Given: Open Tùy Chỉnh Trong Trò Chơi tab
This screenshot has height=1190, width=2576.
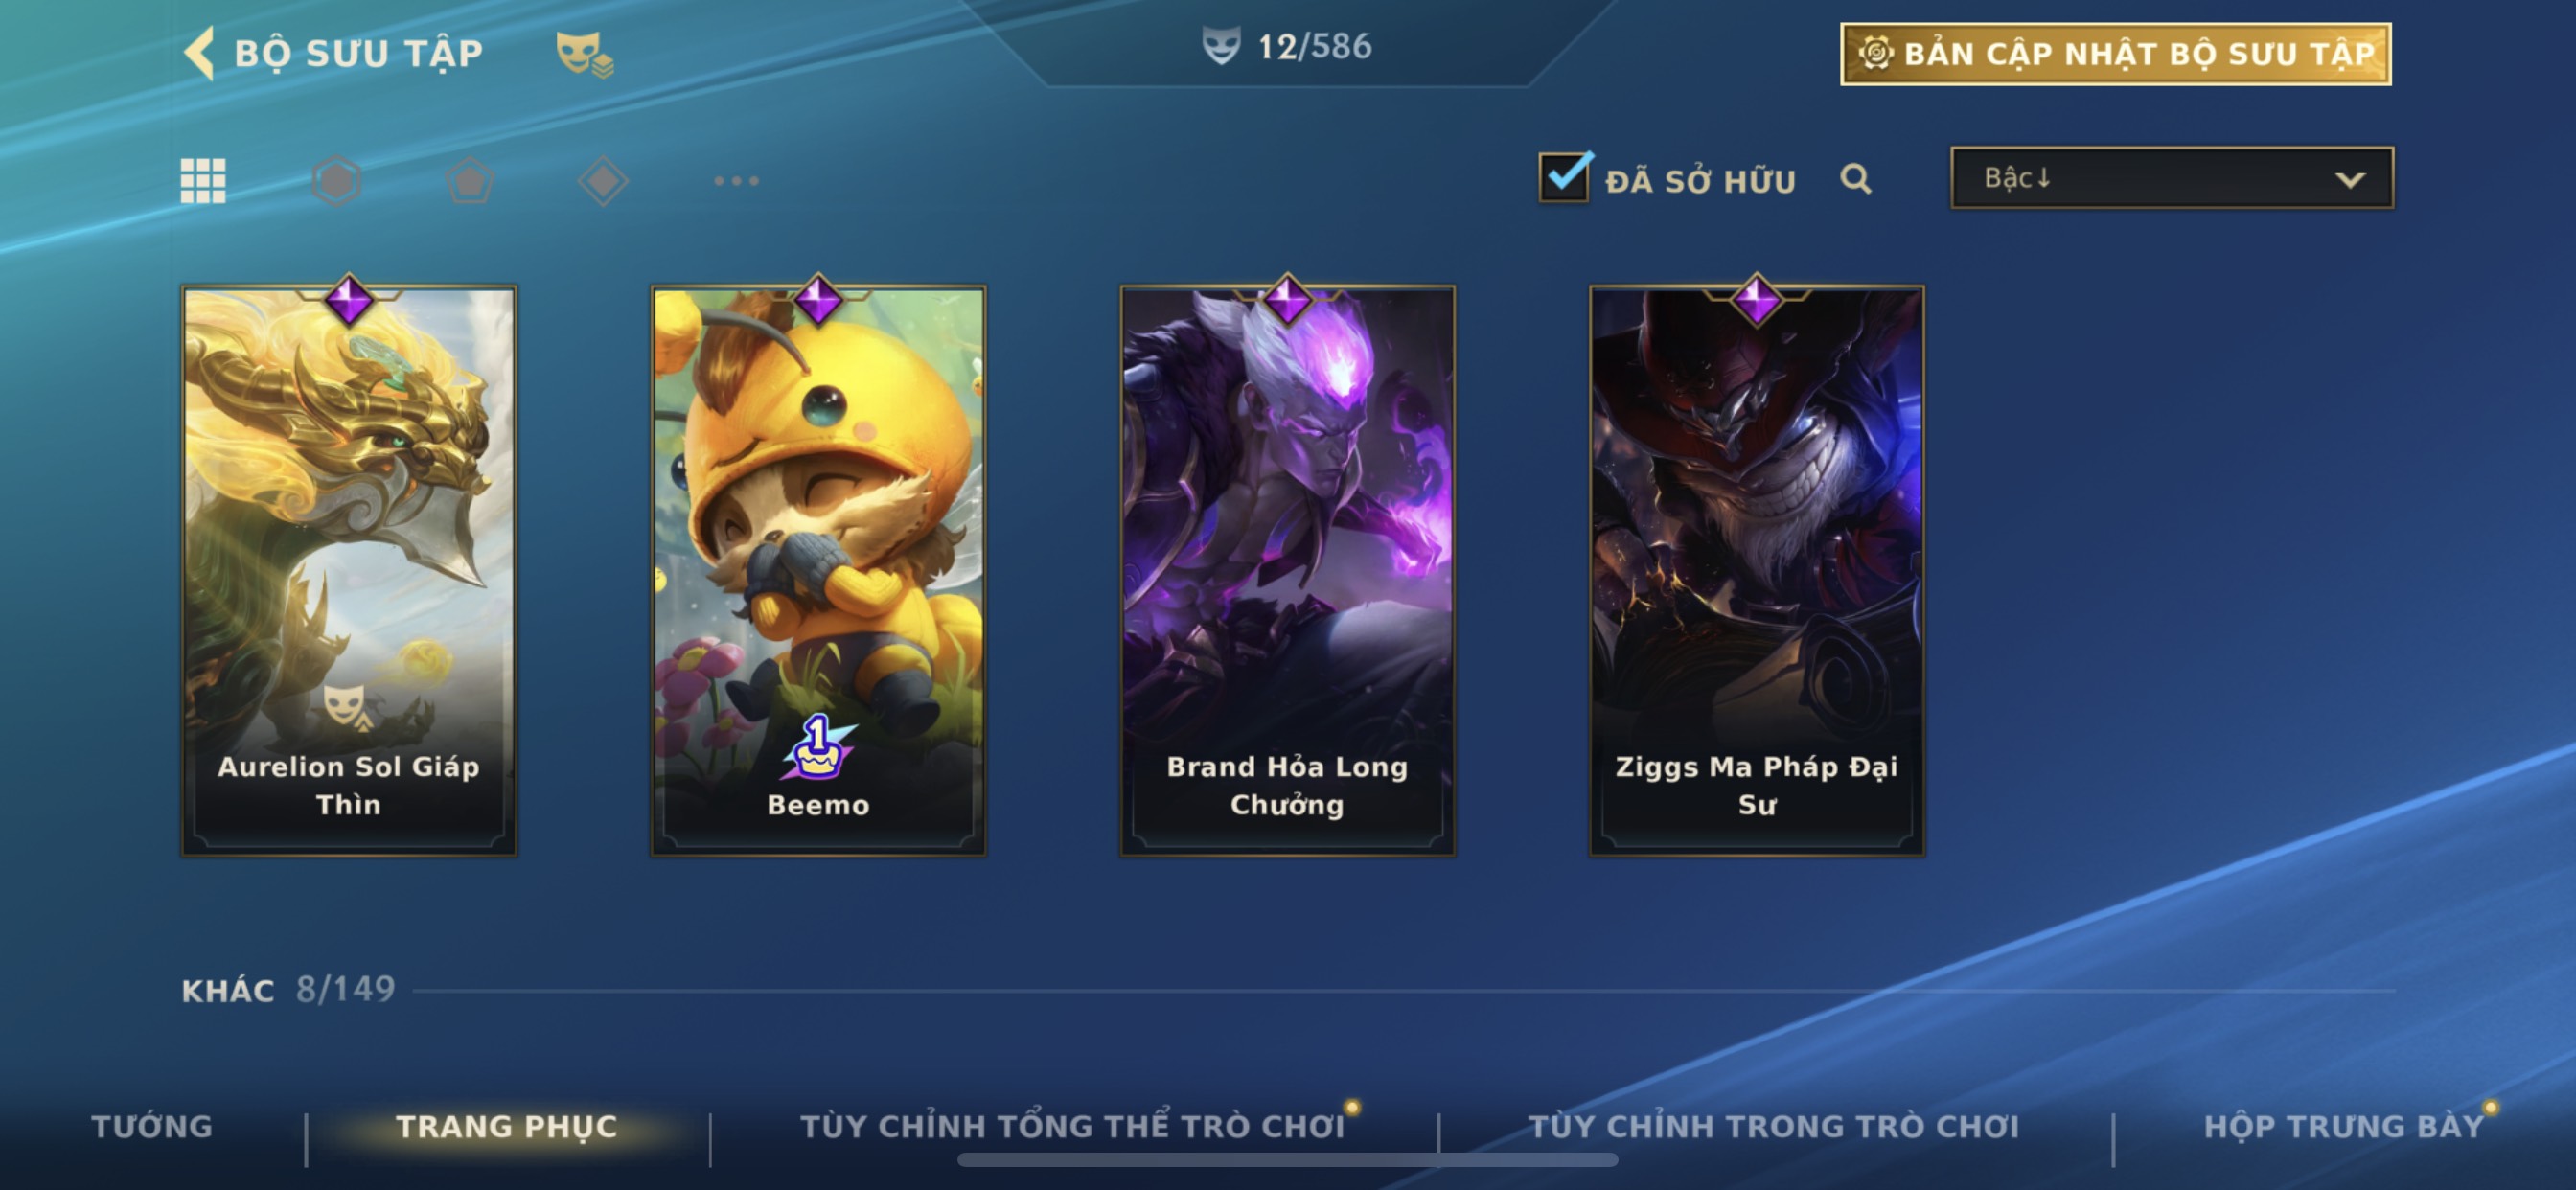Looking at the screenshot, I should (1774, 1127).
